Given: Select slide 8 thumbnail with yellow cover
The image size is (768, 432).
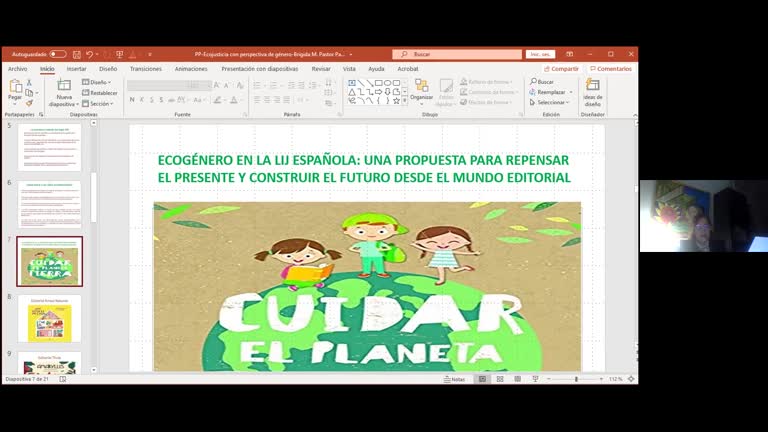Looking at the screenshot, I should (x=49, y=319).
